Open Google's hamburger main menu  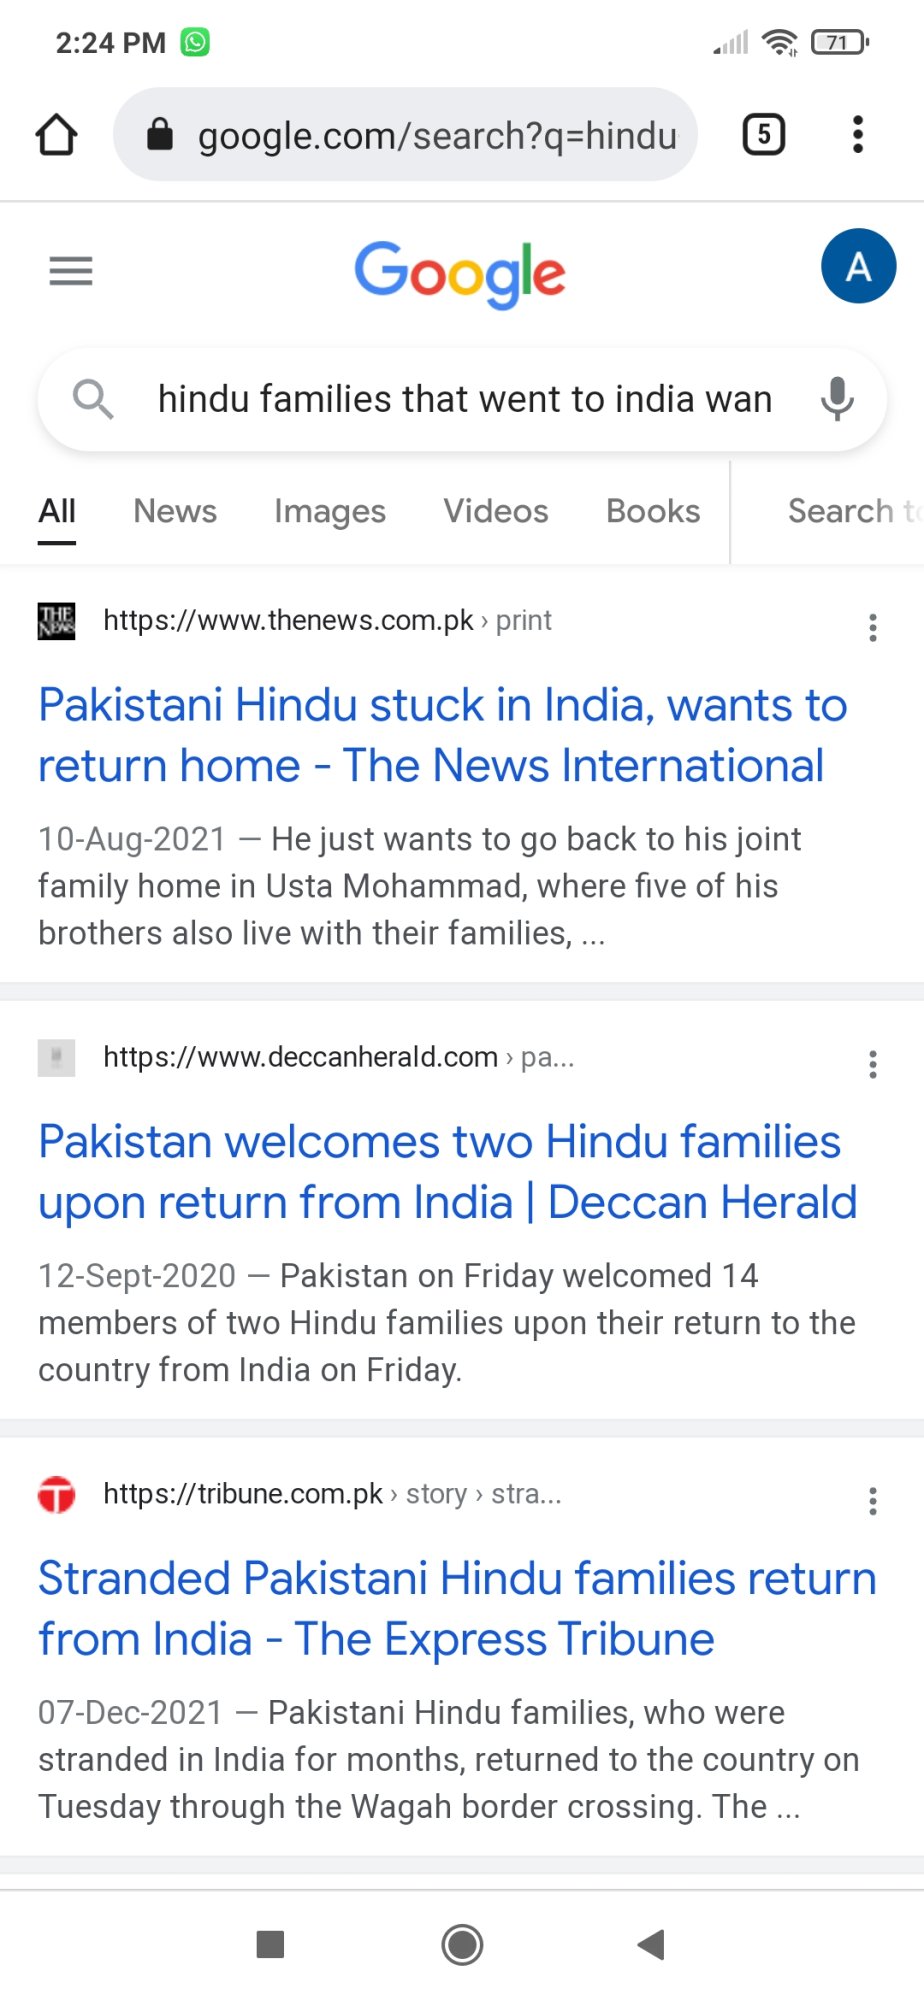click(x=71, y=270)
